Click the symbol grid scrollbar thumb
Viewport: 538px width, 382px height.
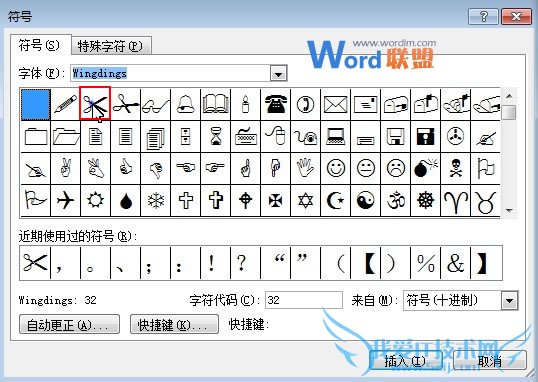coord(510,112)
